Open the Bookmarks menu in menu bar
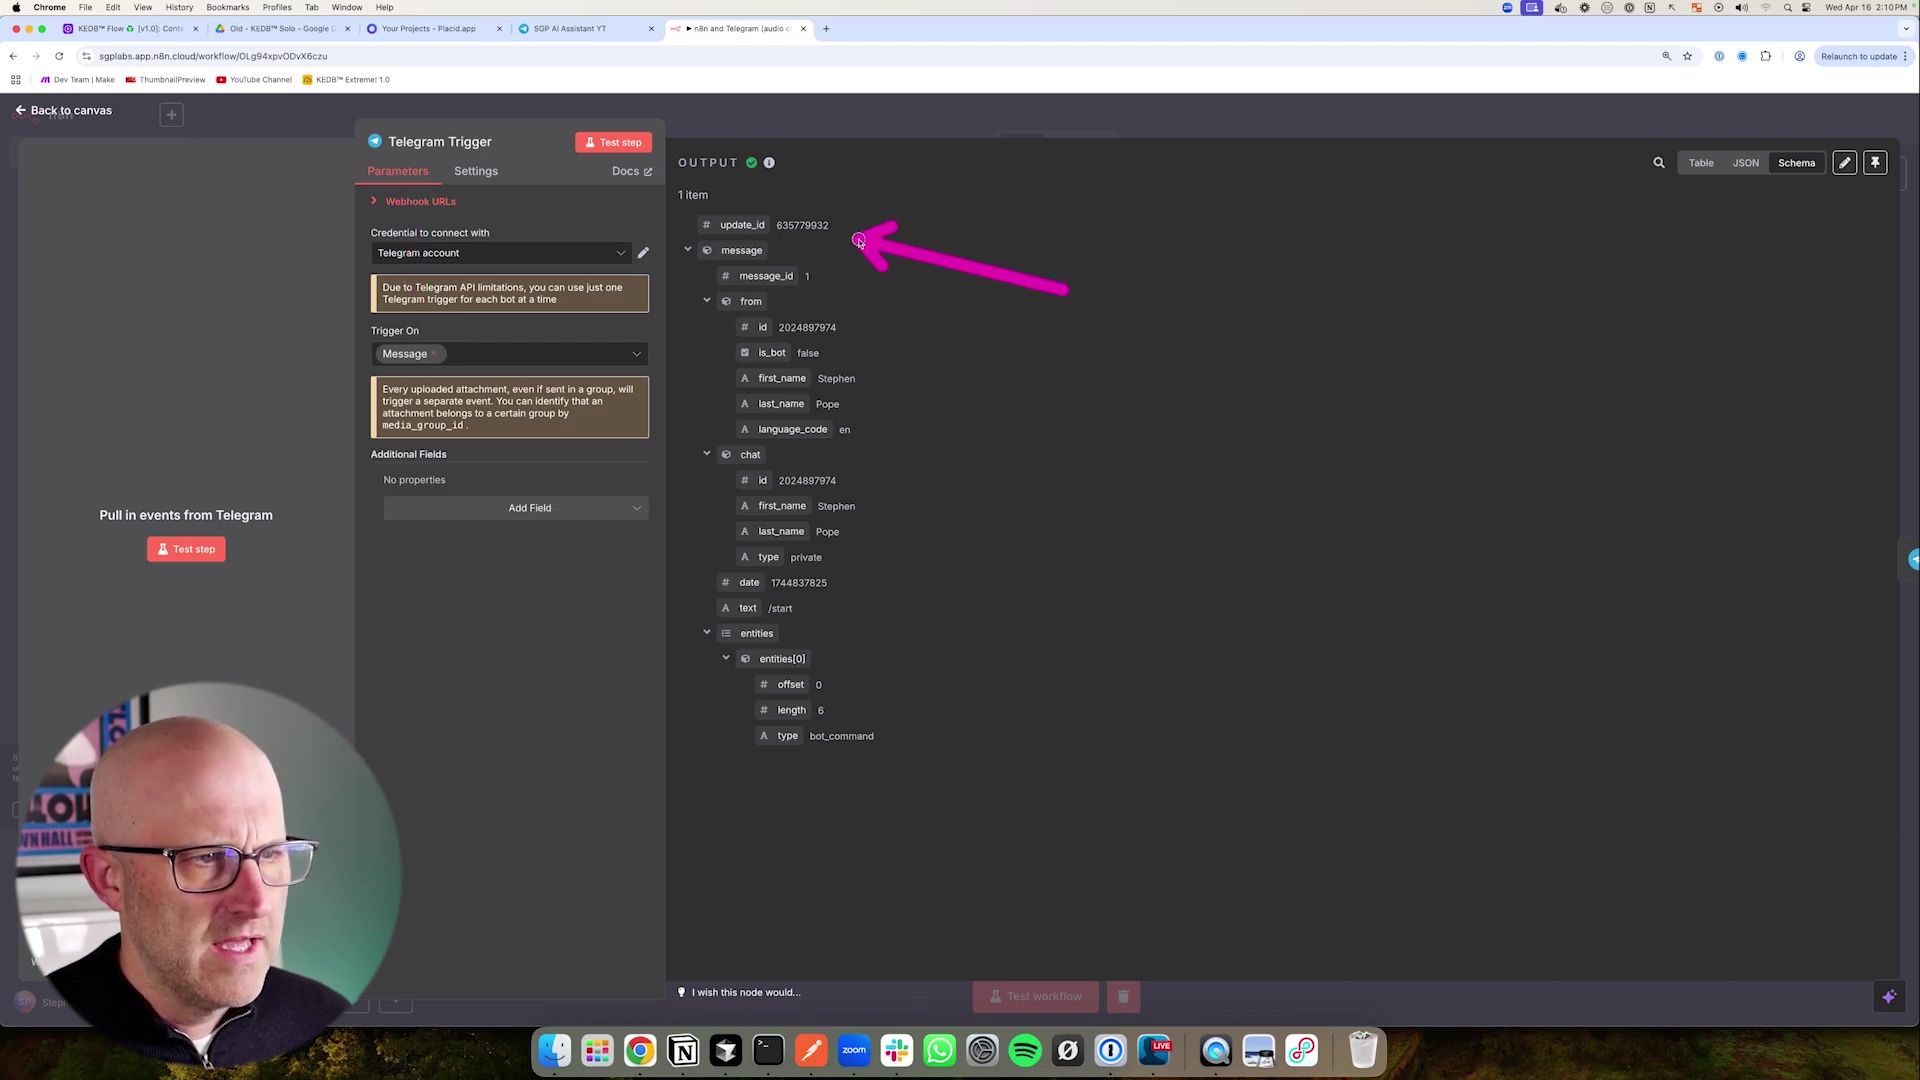The image size is (1920, 1080). coord(227,7)
